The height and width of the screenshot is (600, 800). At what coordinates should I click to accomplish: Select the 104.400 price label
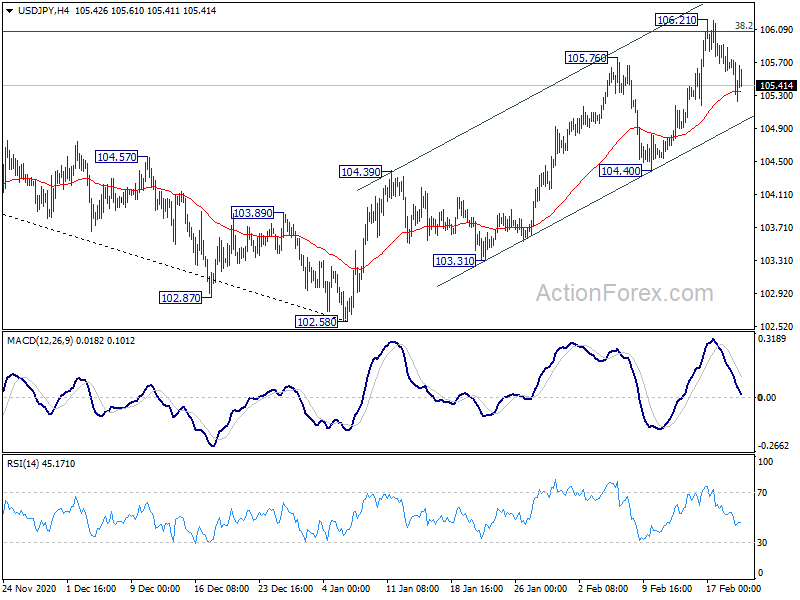pos(620,170)
